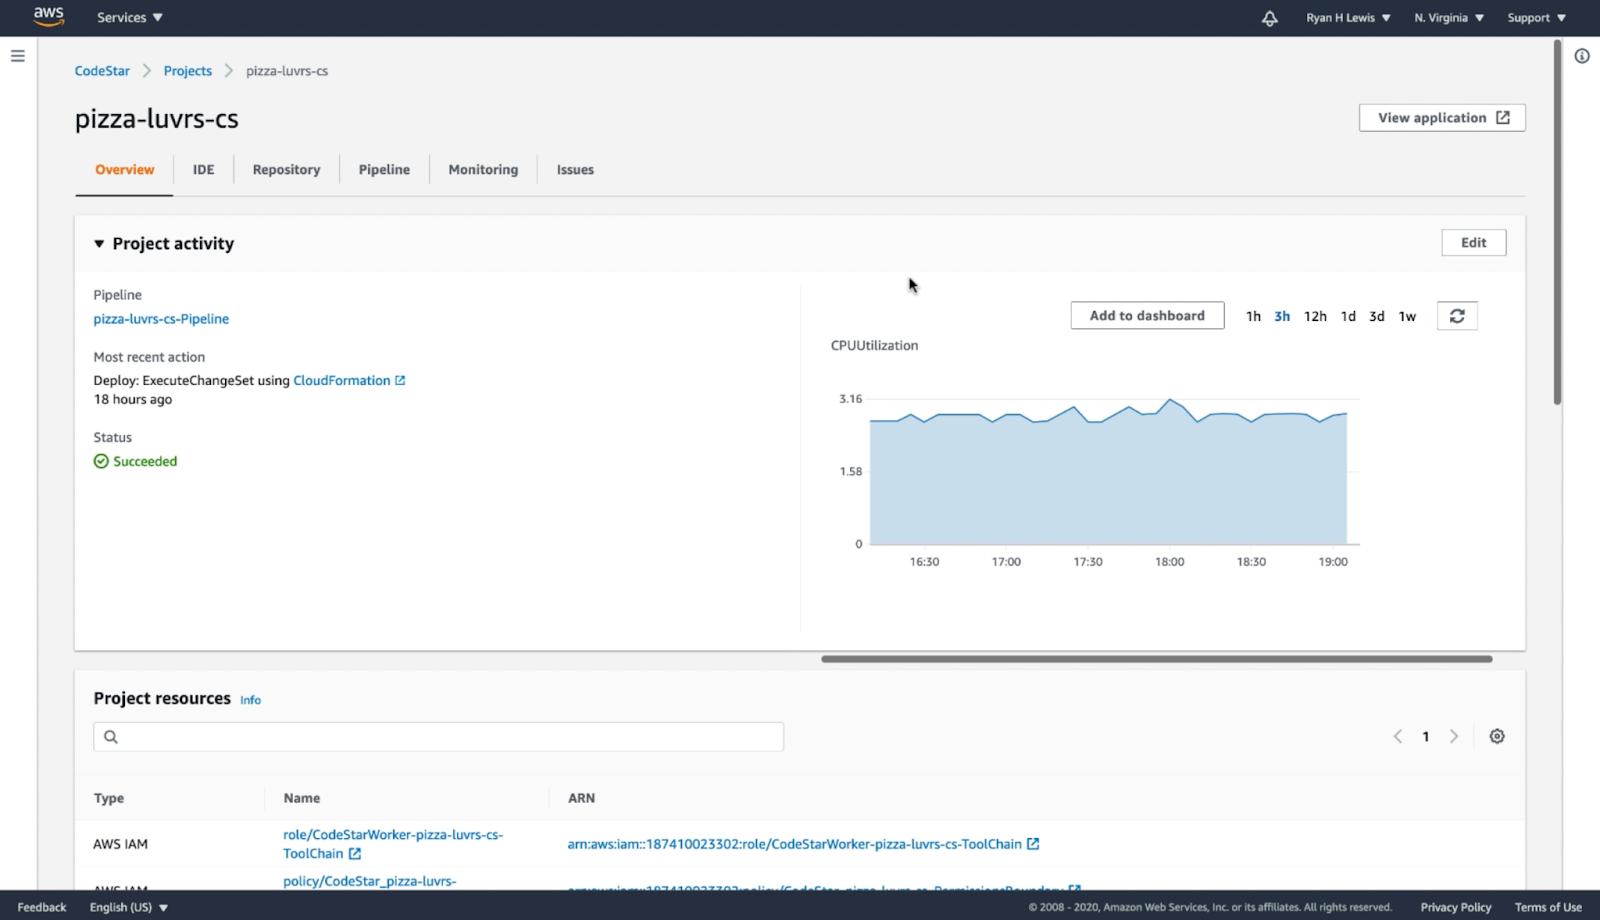Switch to the IDE tab
The image size is (1600, 920).
click(203, 170)
